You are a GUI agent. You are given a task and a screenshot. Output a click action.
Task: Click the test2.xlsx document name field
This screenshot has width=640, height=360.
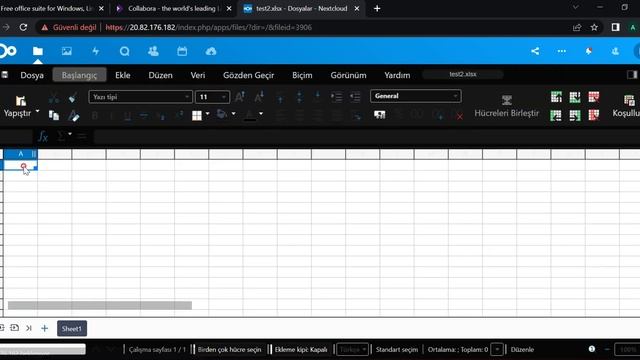[x=463, y=74]
